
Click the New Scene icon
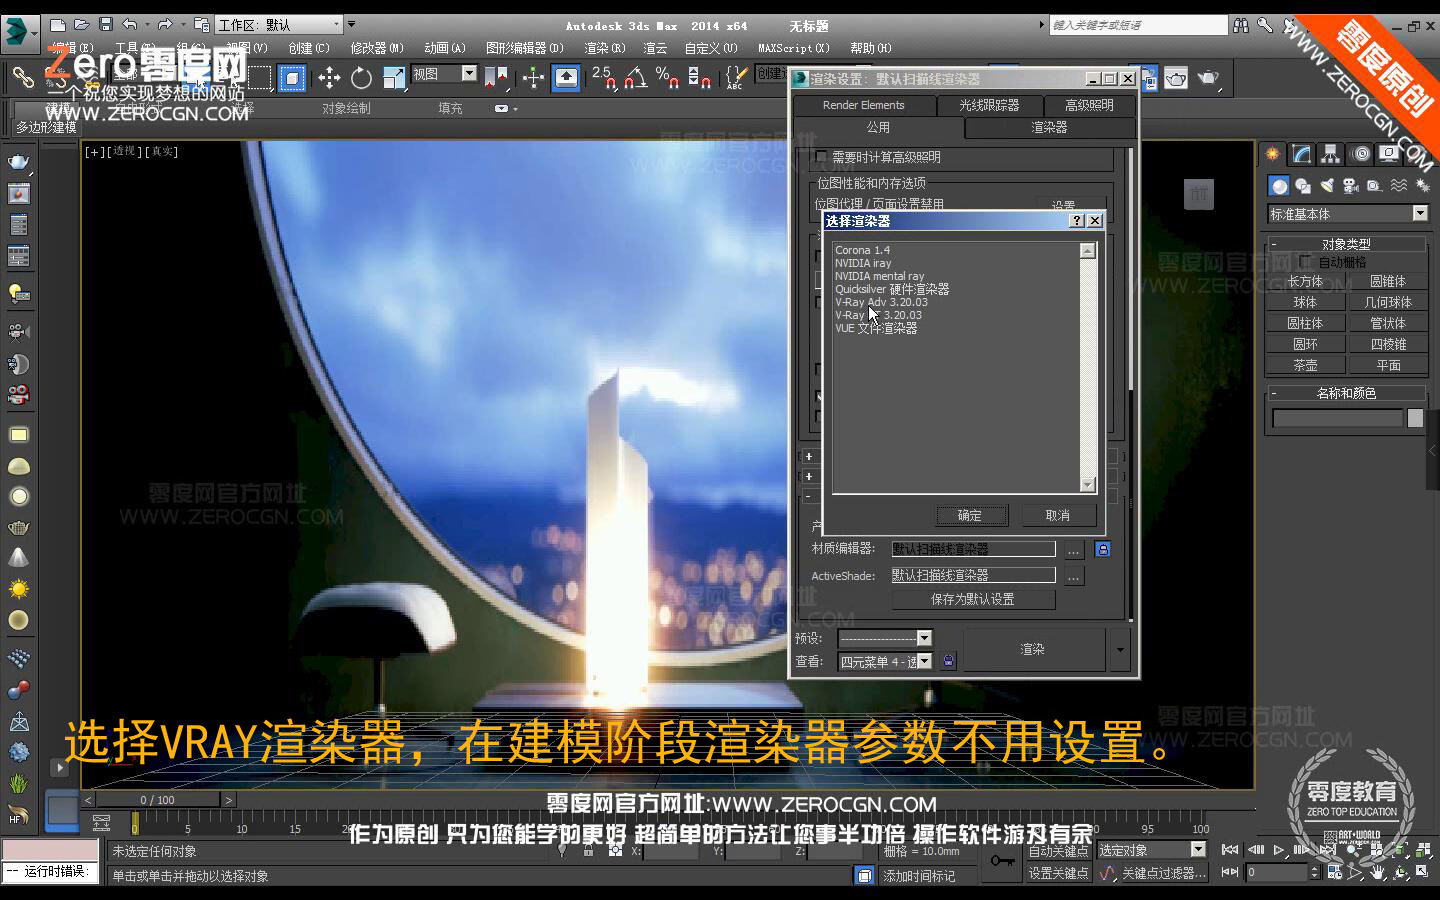(x=58, y=25)
